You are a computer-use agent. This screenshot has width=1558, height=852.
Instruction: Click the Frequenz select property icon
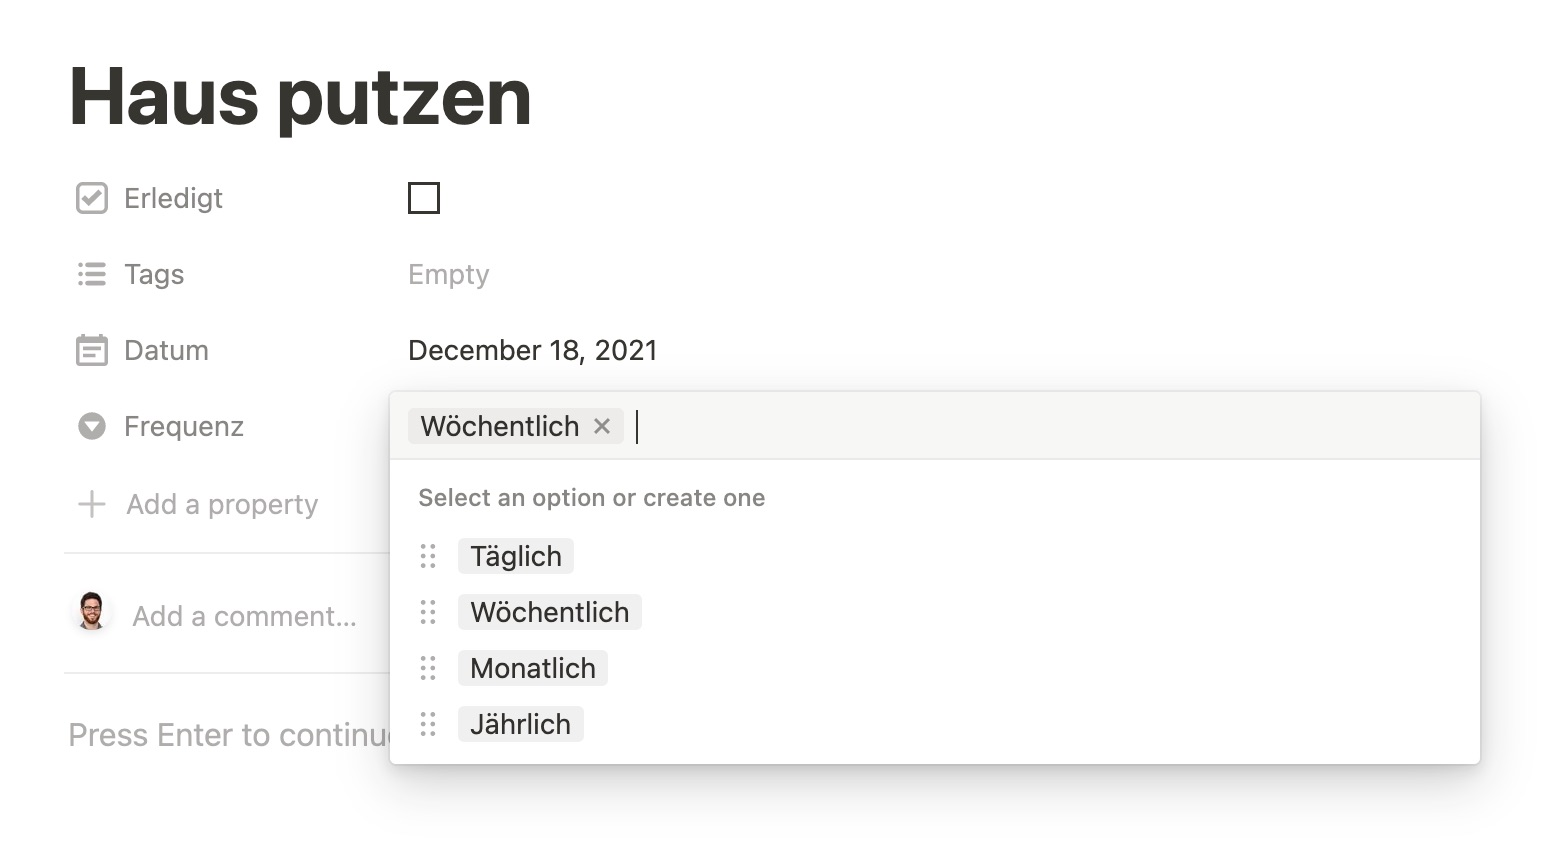click(x=92, y=426)
